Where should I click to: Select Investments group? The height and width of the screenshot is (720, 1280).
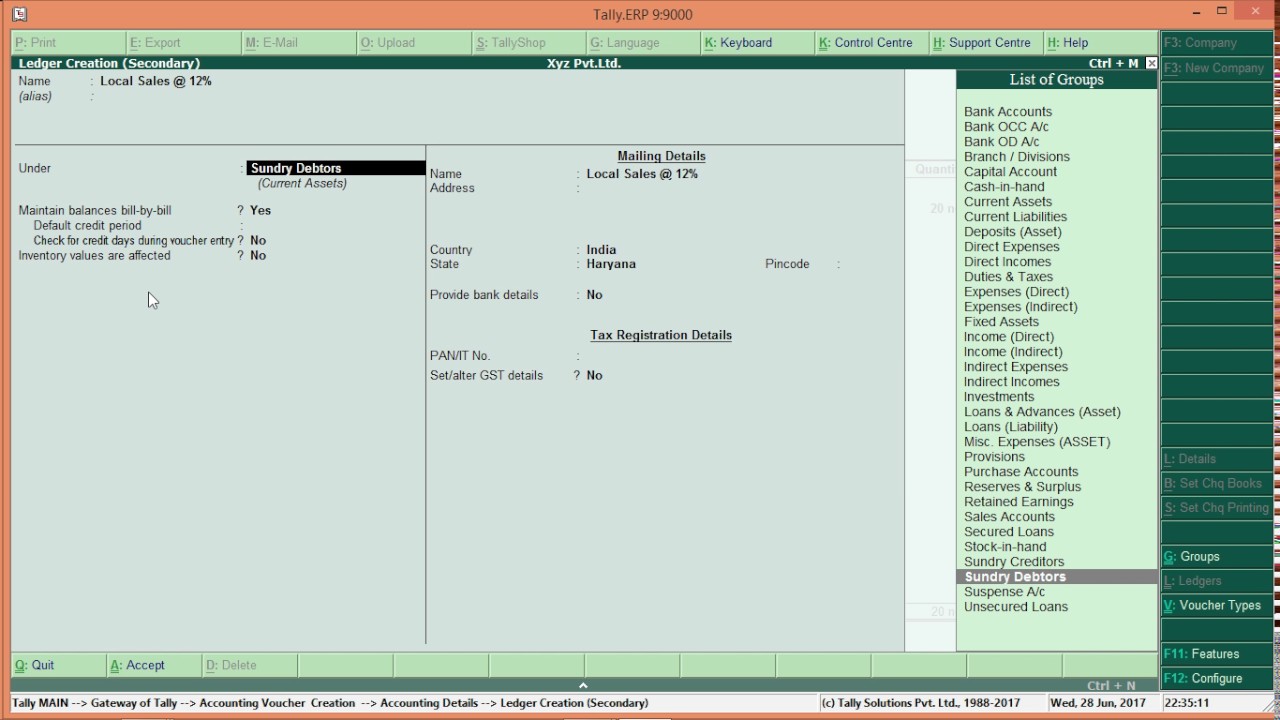[x=999, y=397]
